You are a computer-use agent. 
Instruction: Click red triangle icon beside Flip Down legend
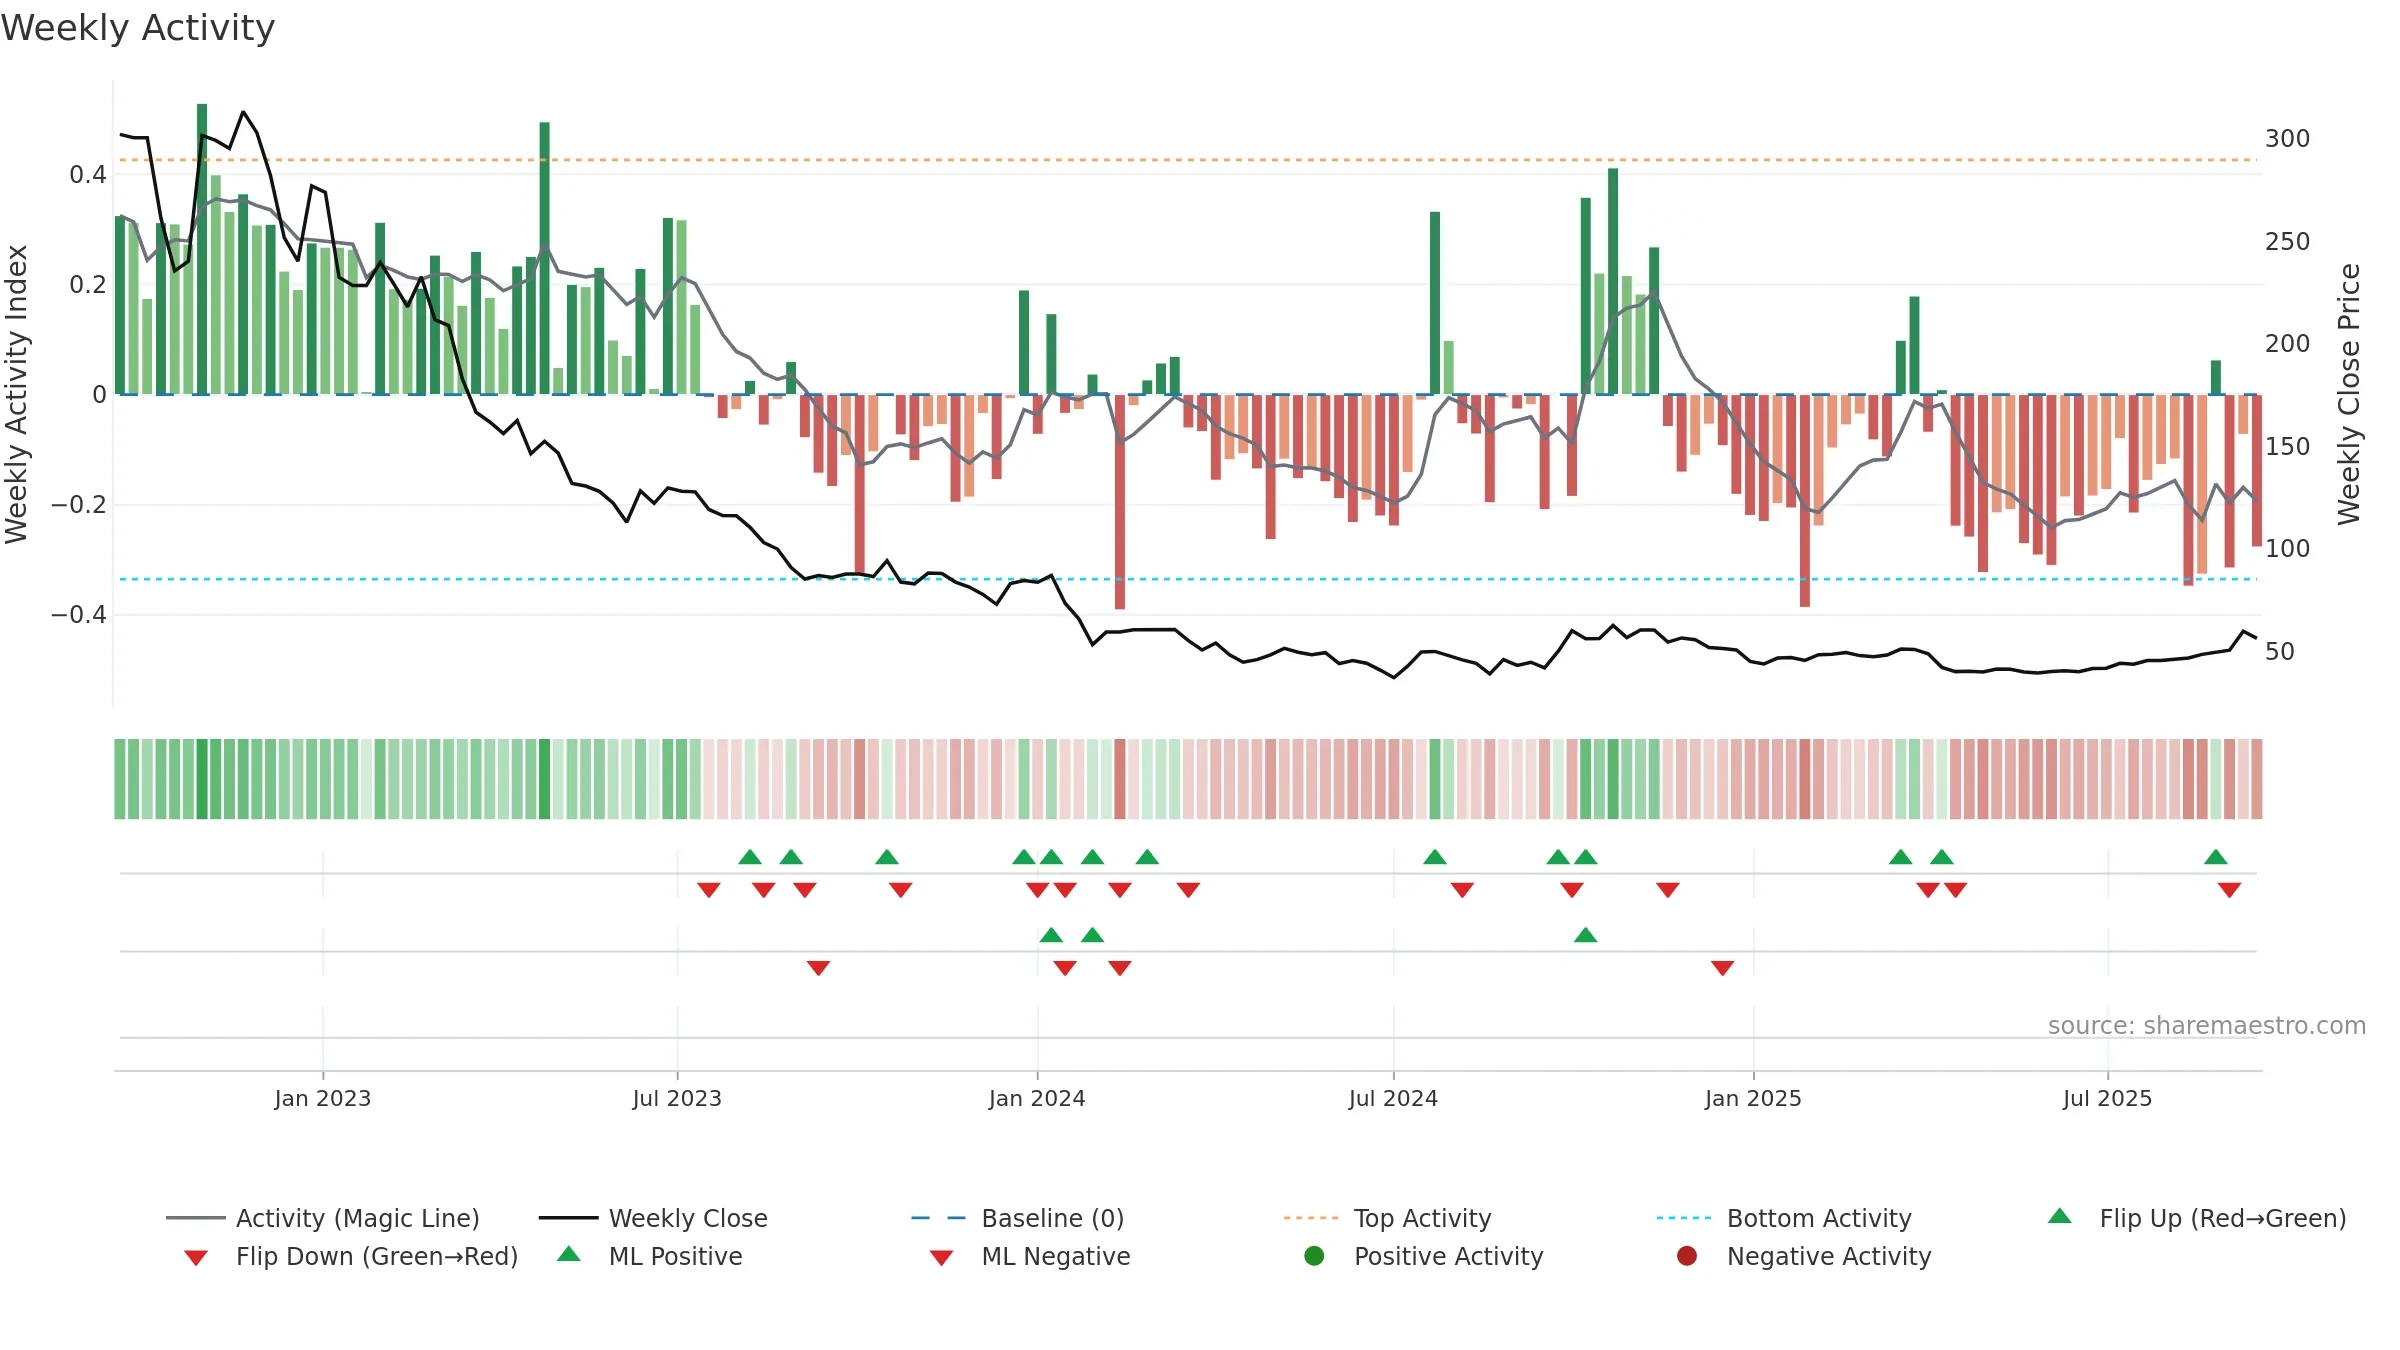point(196,1258)
